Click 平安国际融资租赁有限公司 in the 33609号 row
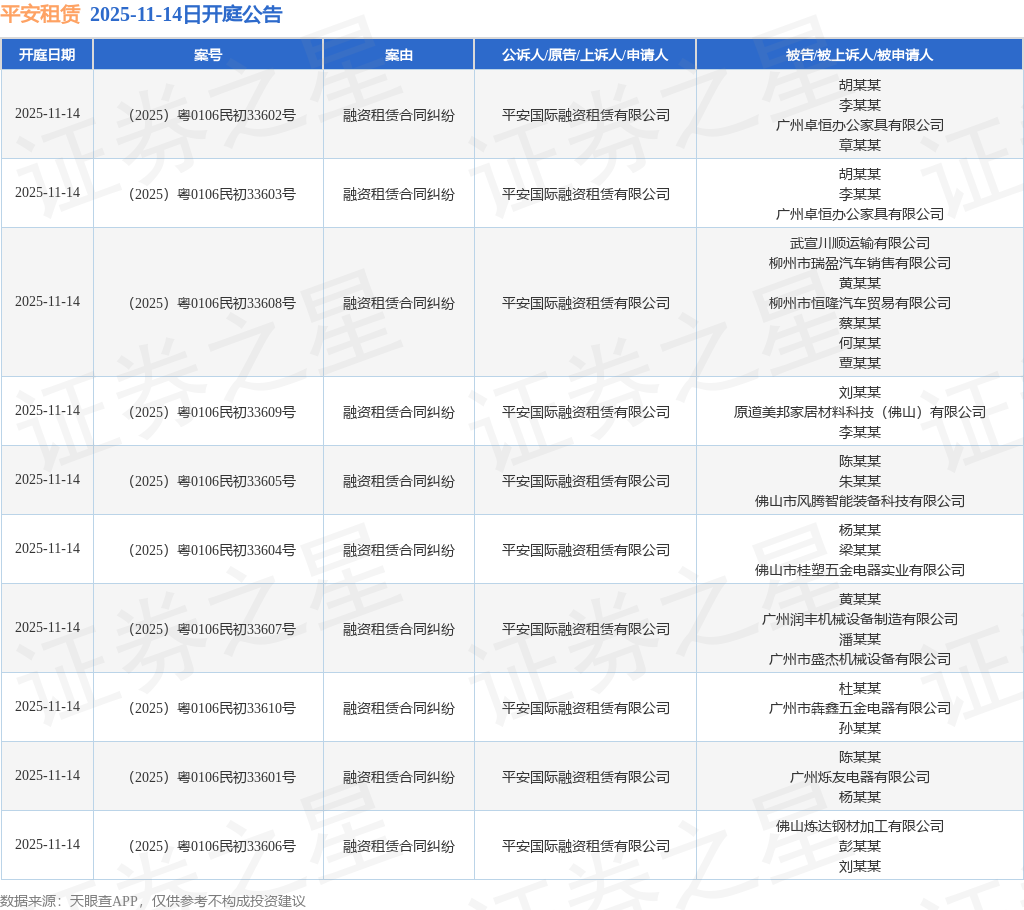The width and height of the screenshot is (1024, 910). [586, 413]
